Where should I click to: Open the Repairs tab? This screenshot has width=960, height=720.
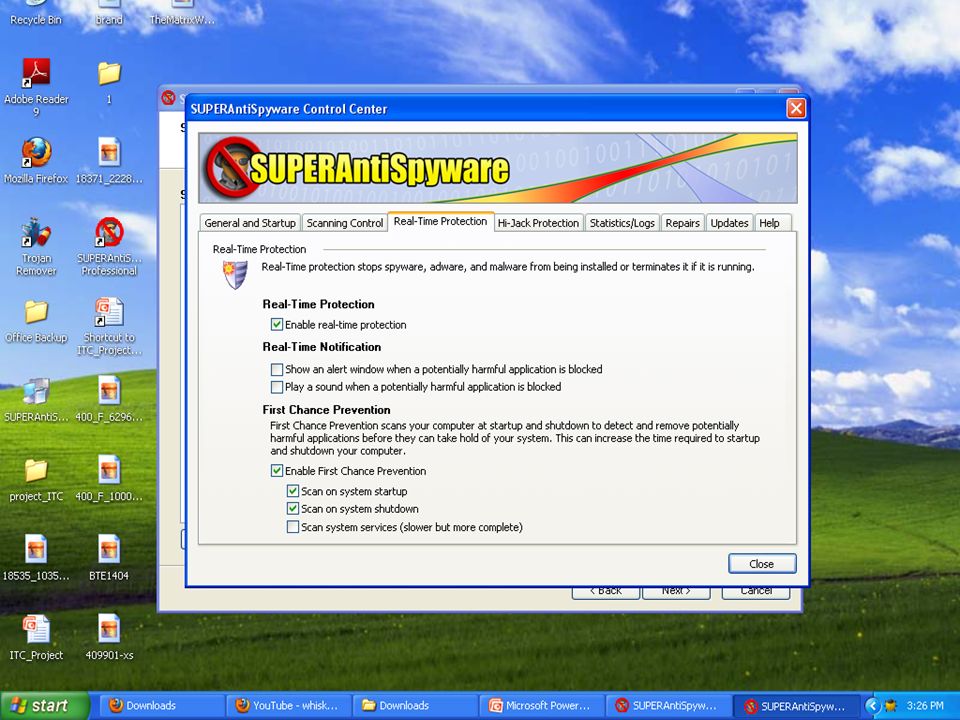[x=682, y=223]
